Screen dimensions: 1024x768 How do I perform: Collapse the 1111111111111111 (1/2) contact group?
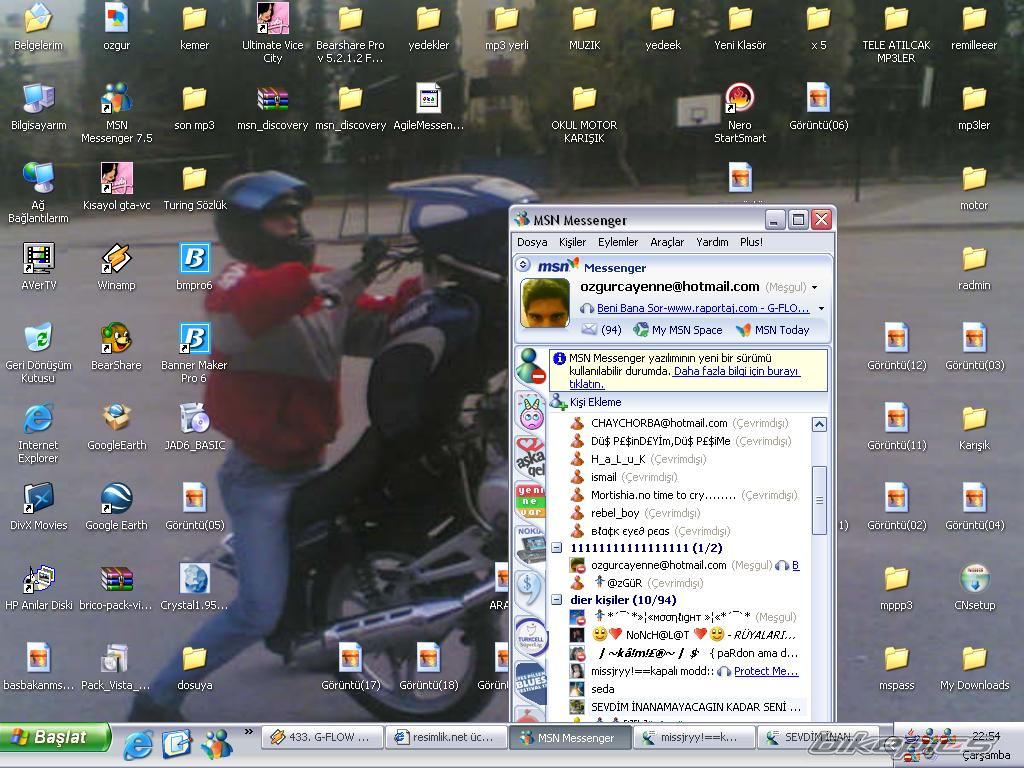pos(556,548)
